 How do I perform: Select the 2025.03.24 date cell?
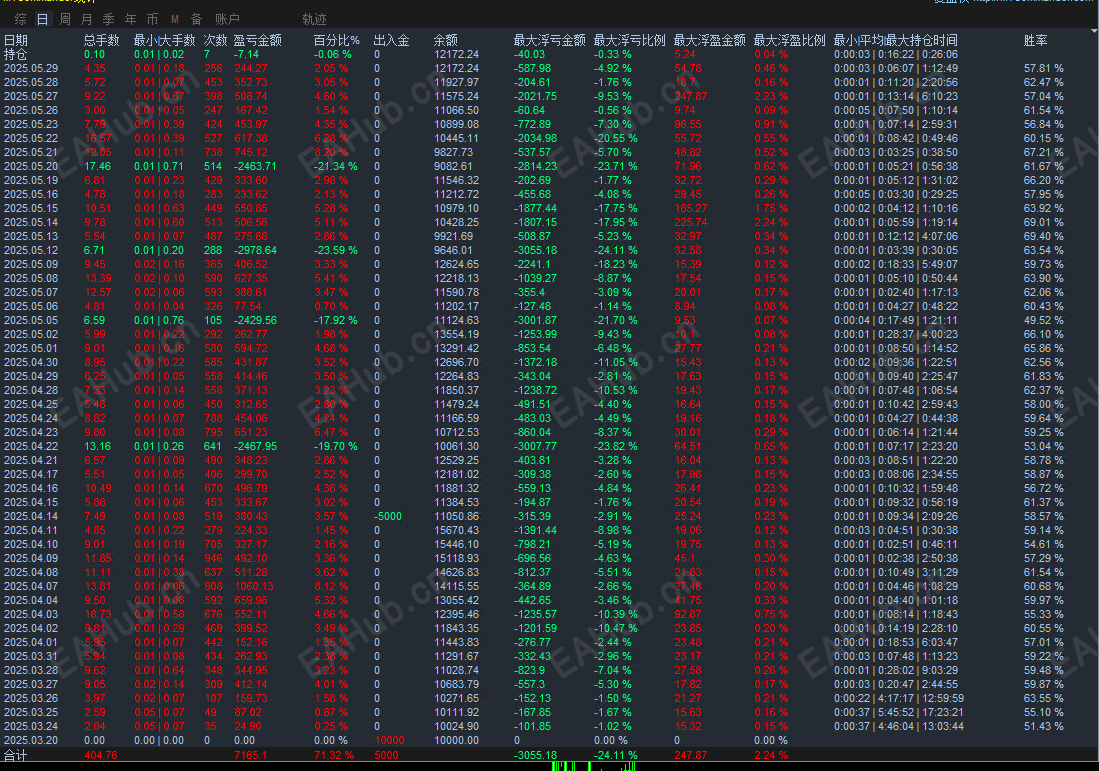(31, 727)
